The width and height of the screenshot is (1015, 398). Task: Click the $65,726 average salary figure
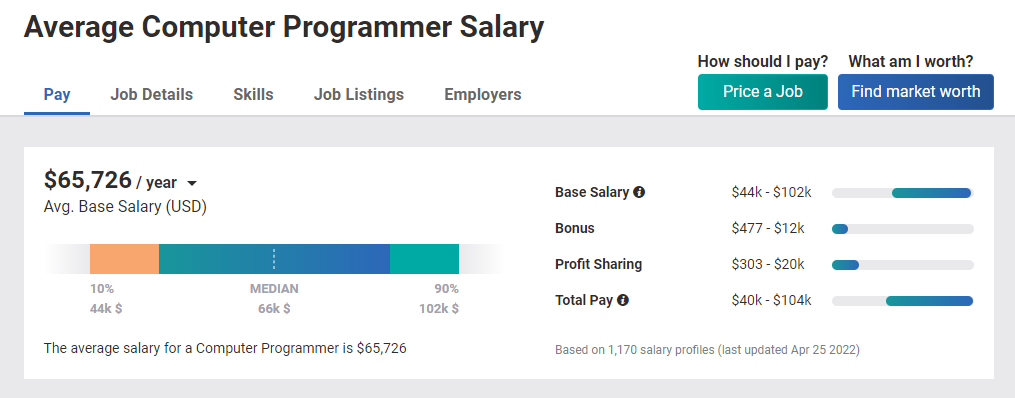87,180
